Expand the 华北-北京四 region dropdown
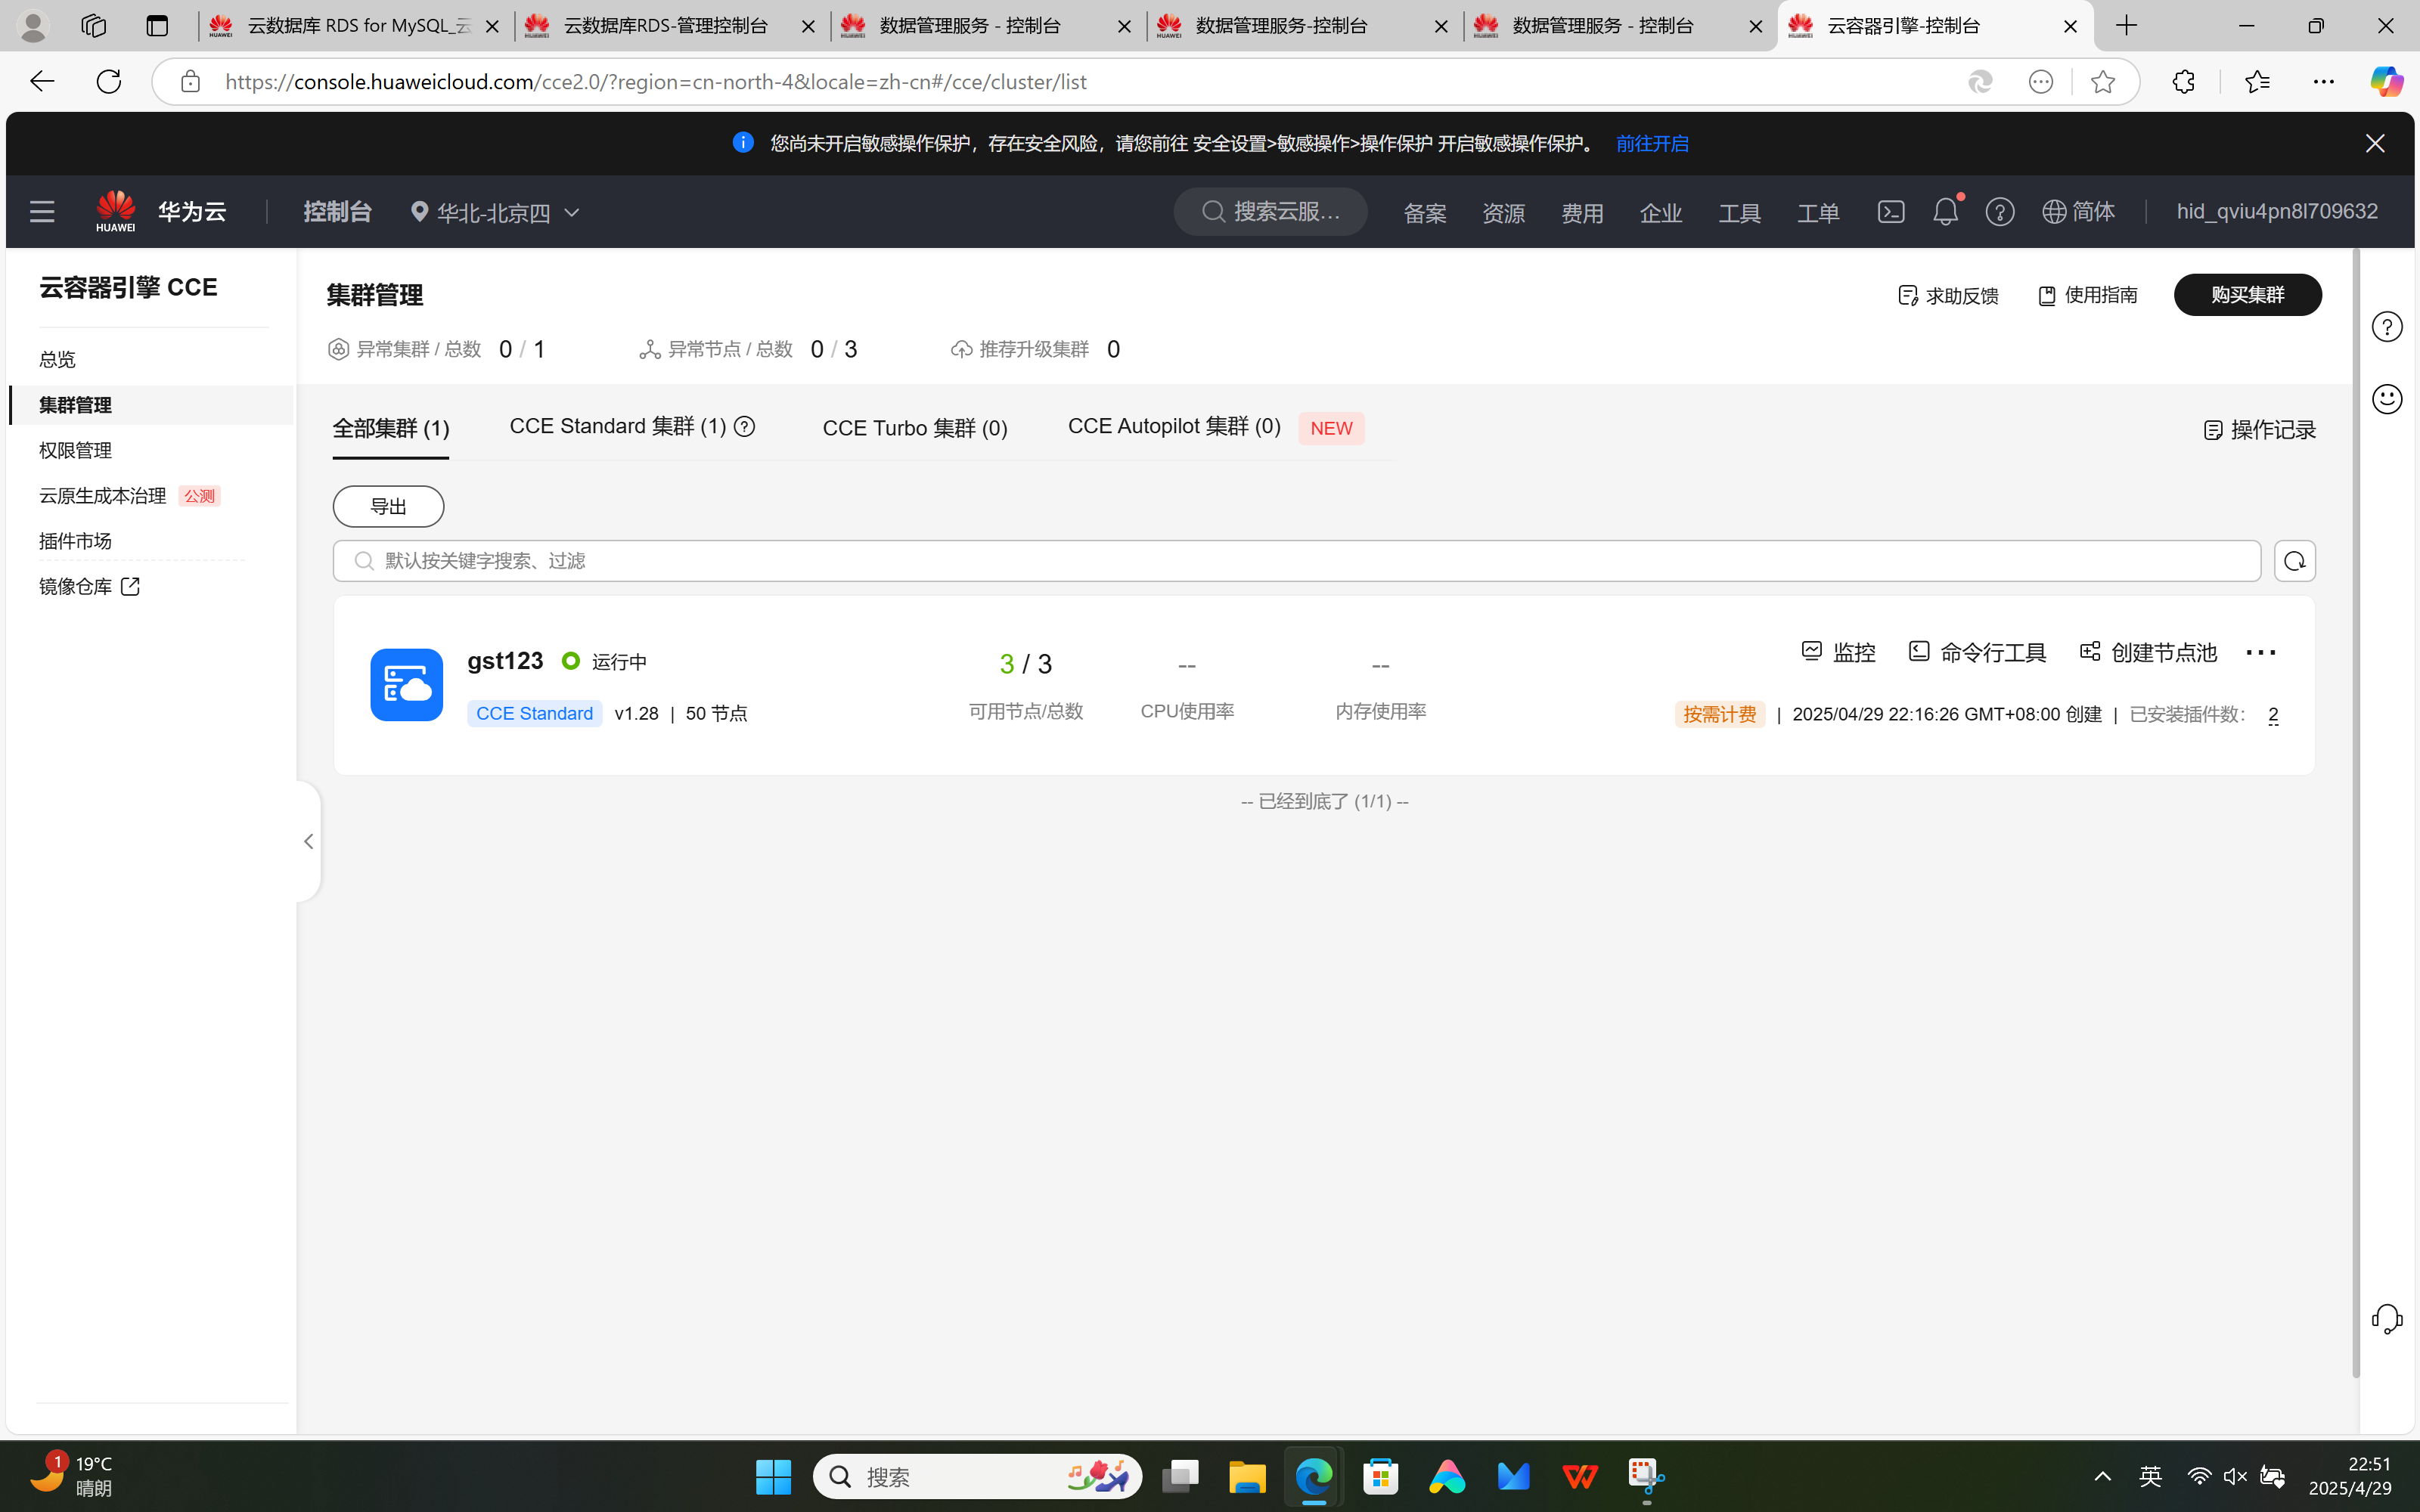 (495, 213)
